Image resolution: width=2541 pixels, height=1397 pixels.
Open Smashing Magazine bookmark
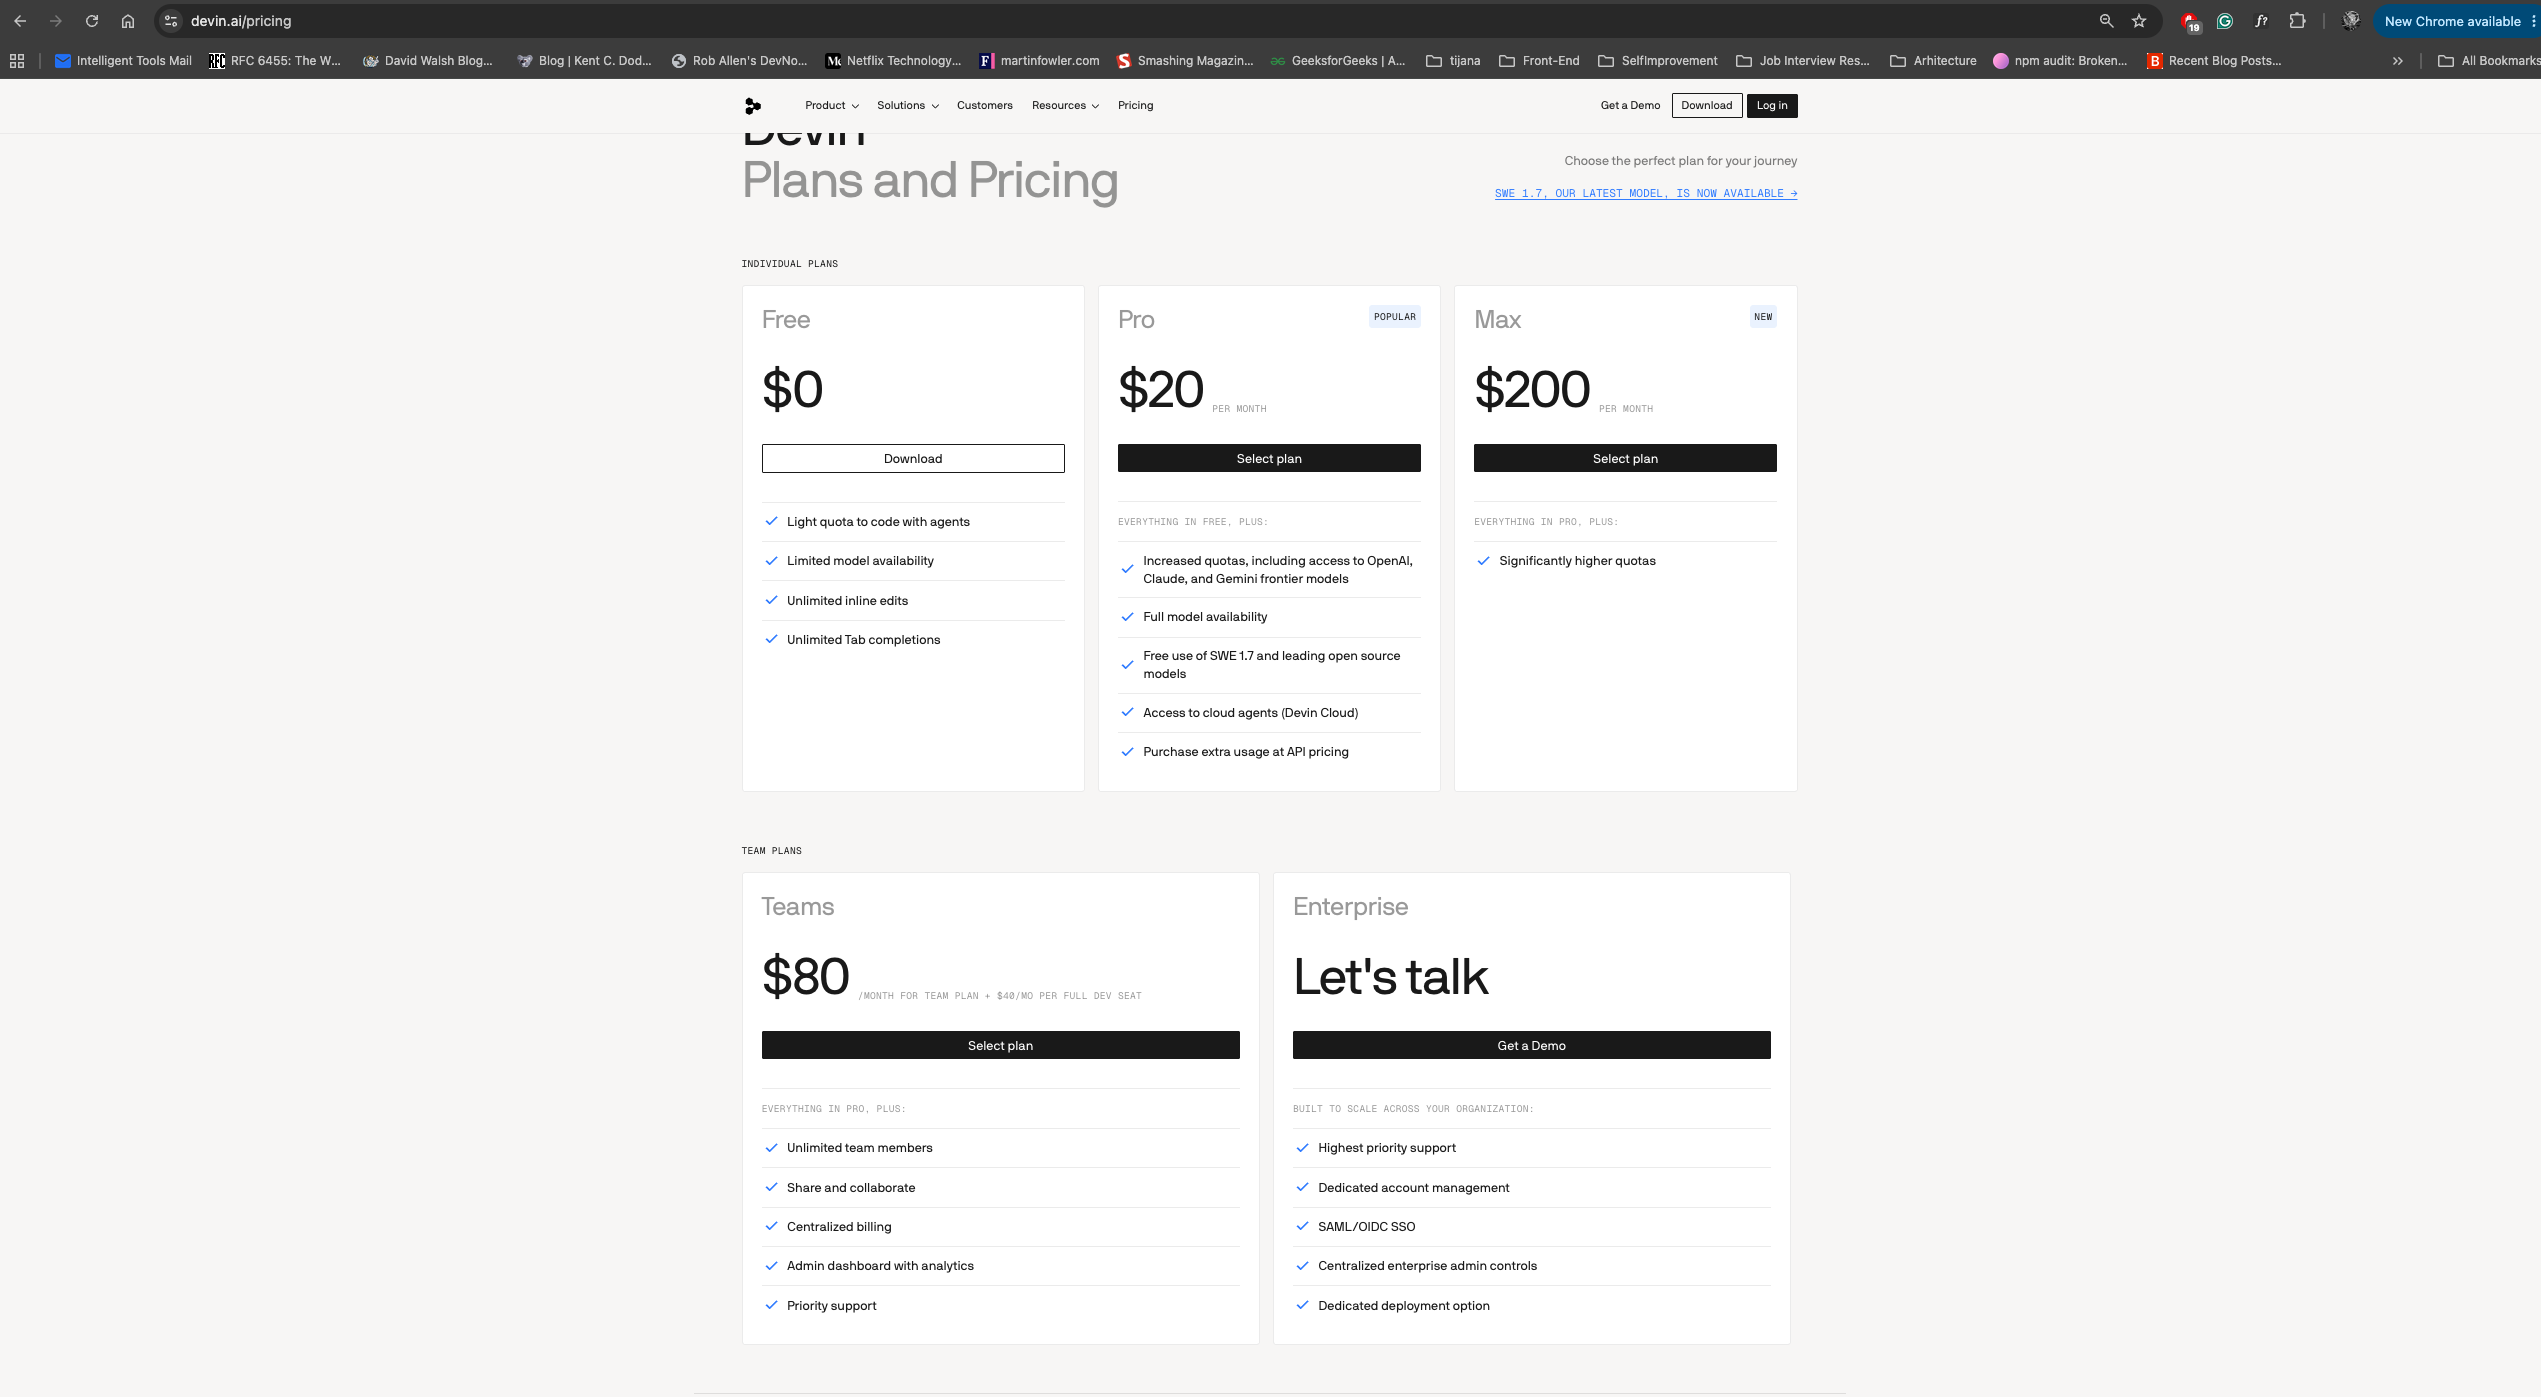(1185, 61)
